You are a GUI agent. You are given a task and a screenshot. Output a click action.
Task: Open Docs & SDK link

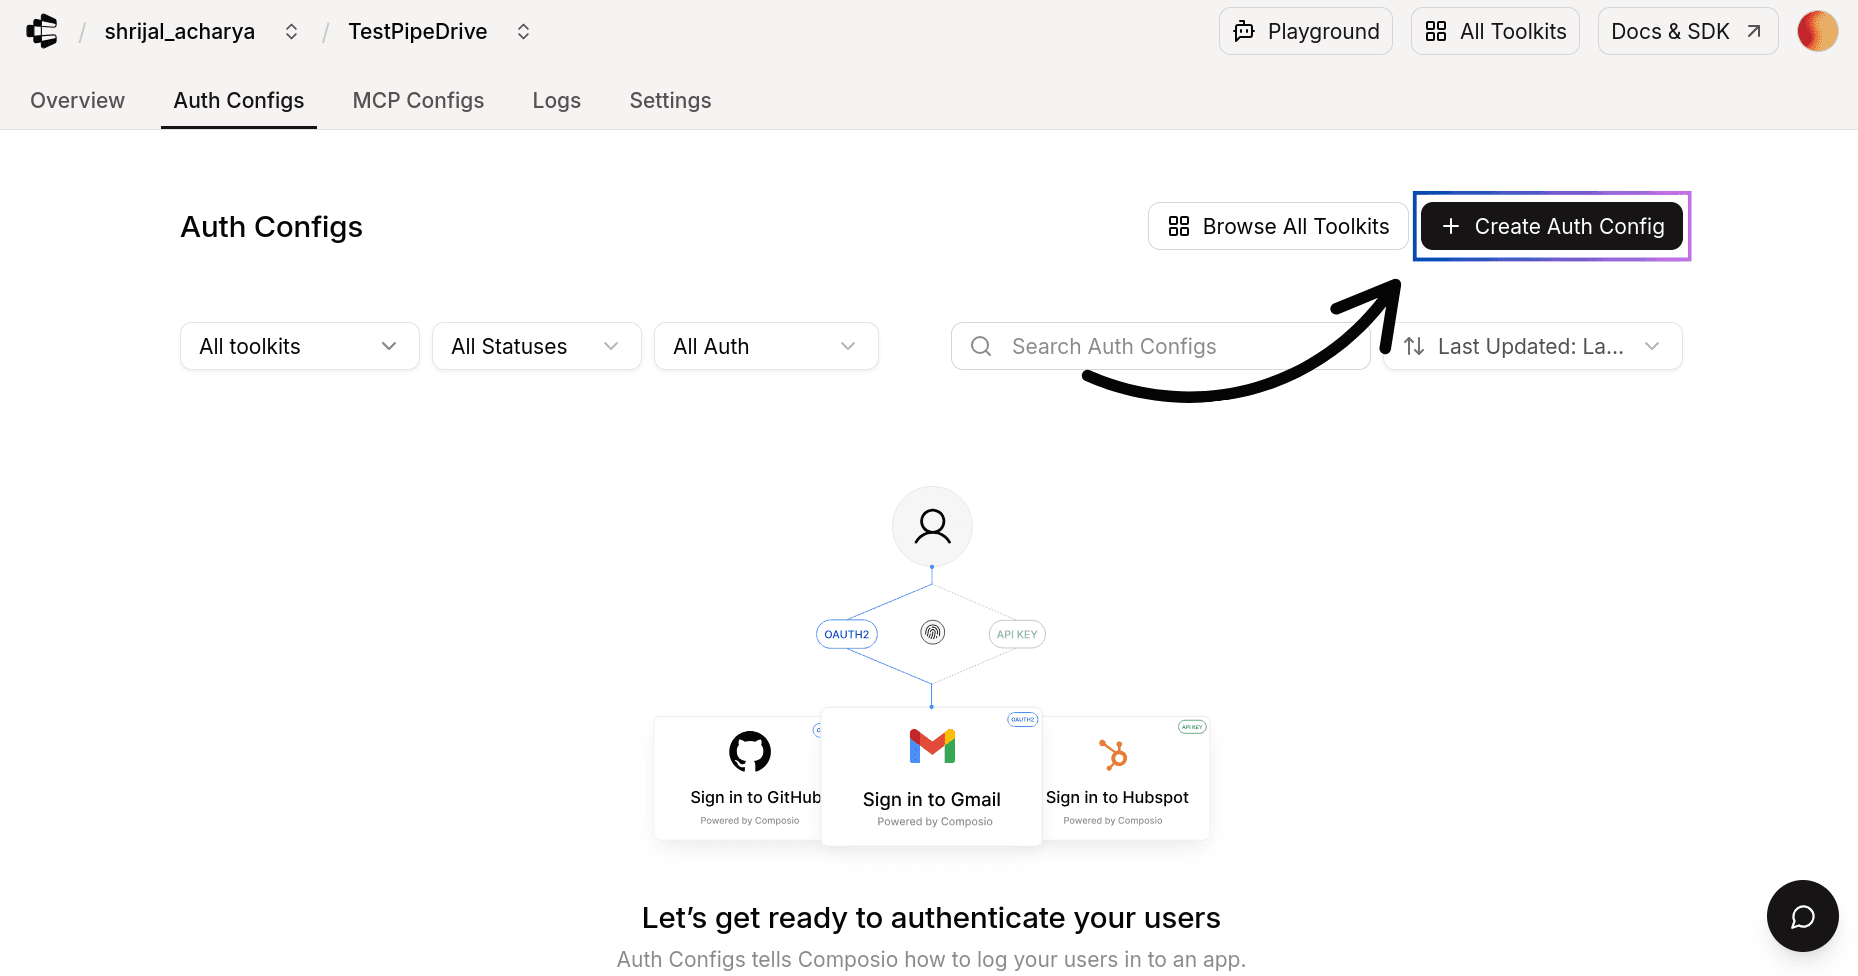coord(1687,31)
